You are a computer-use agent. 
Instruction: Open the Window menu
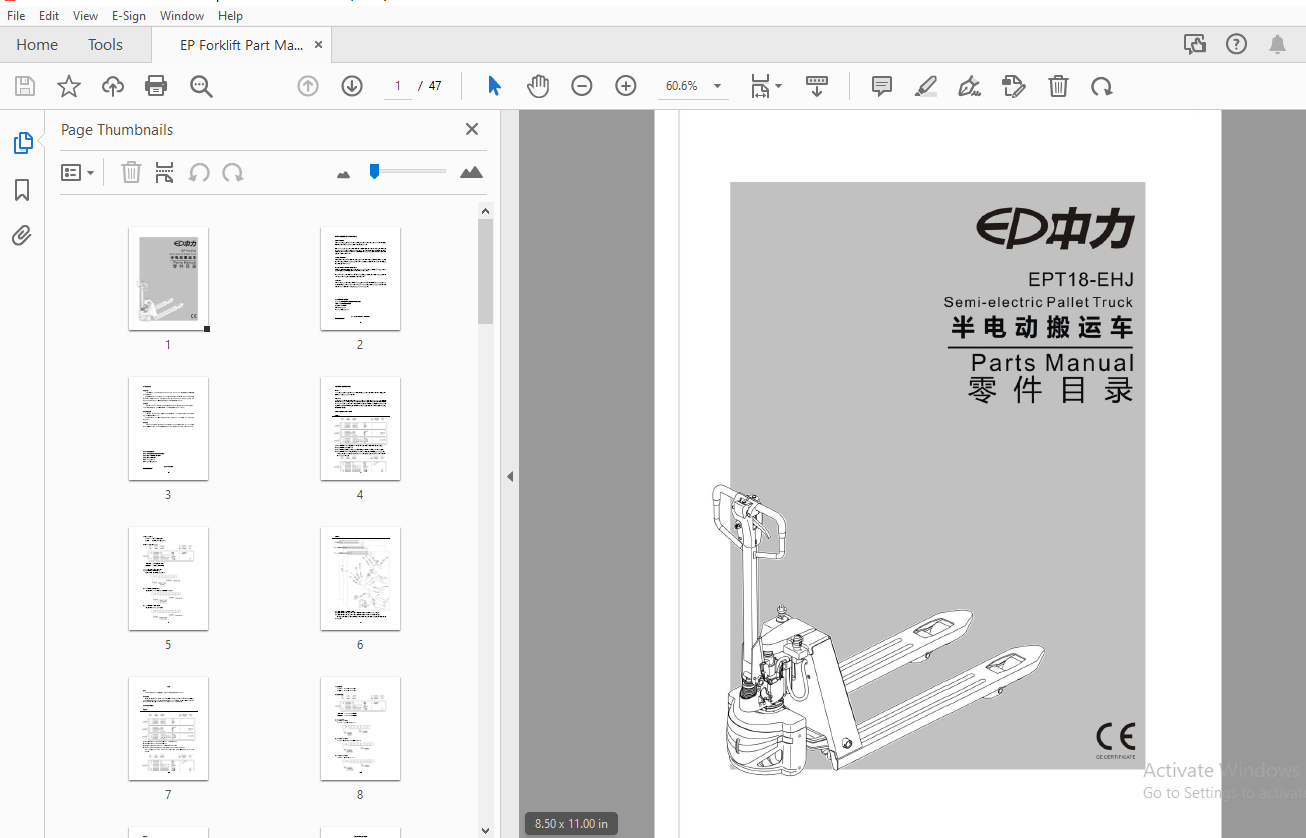coord(182,16)
